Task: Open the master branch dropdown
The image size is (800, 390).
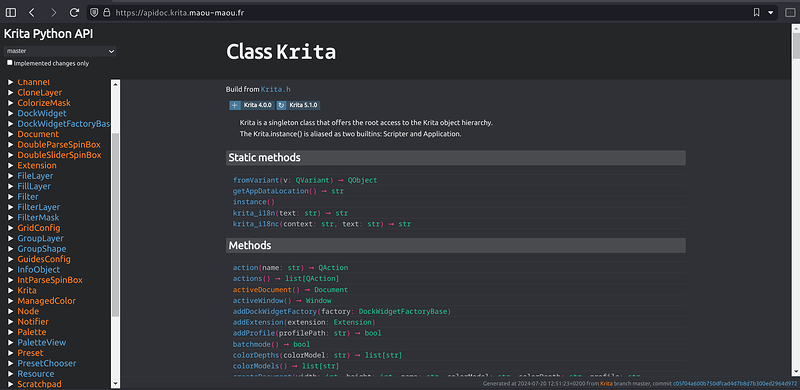Action: point(60,51)
